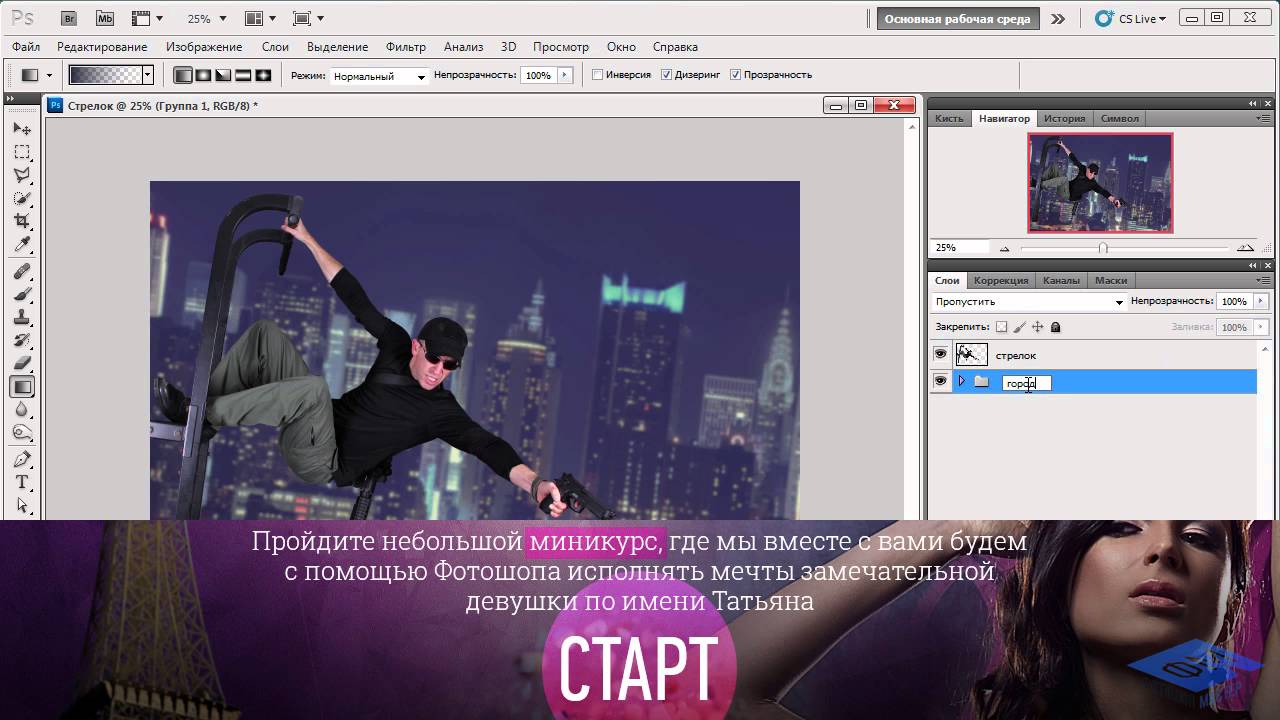Hide the selected group layer
The width and height of the screenshot is (1280, 720).
pos(940,381)
